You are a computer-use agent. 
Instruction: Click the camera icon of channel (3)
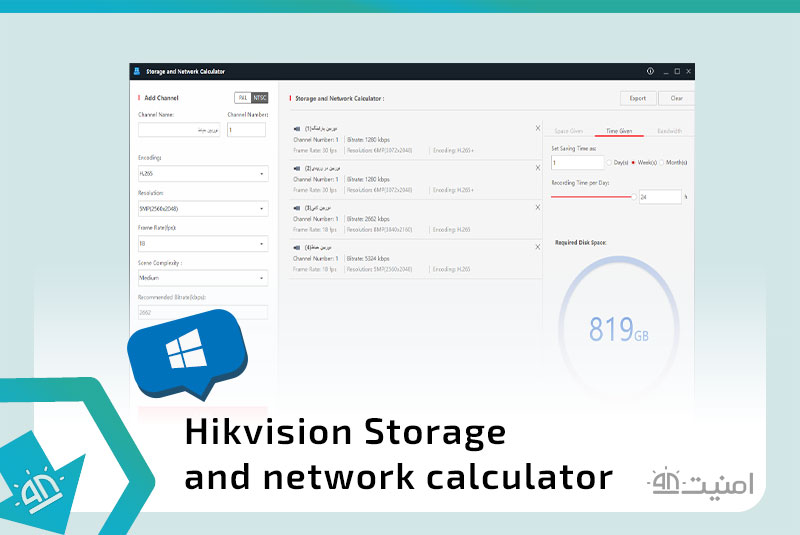[297, 208]
